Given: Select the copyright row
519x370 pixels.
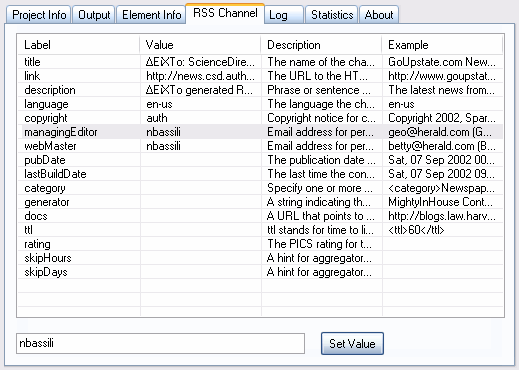Looking at the screenshot, I should [260, 118].
